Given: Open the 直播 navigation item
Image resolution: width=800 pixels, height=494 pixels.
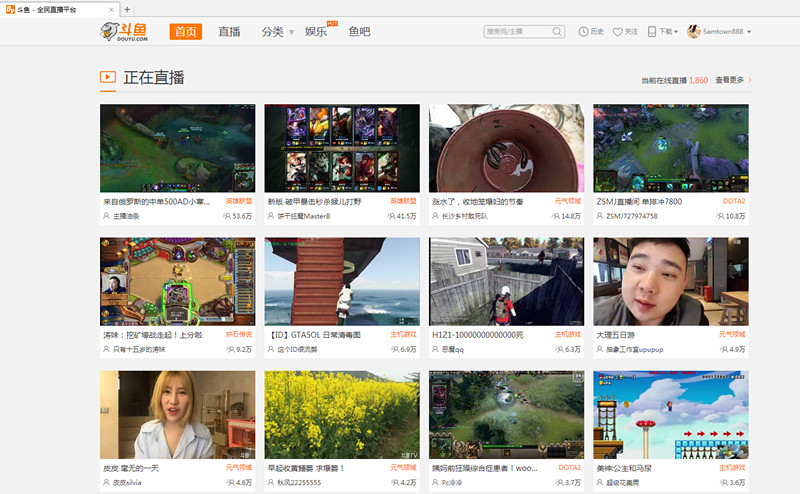Looking at the screenshot, I should click(x=229, y=32).
